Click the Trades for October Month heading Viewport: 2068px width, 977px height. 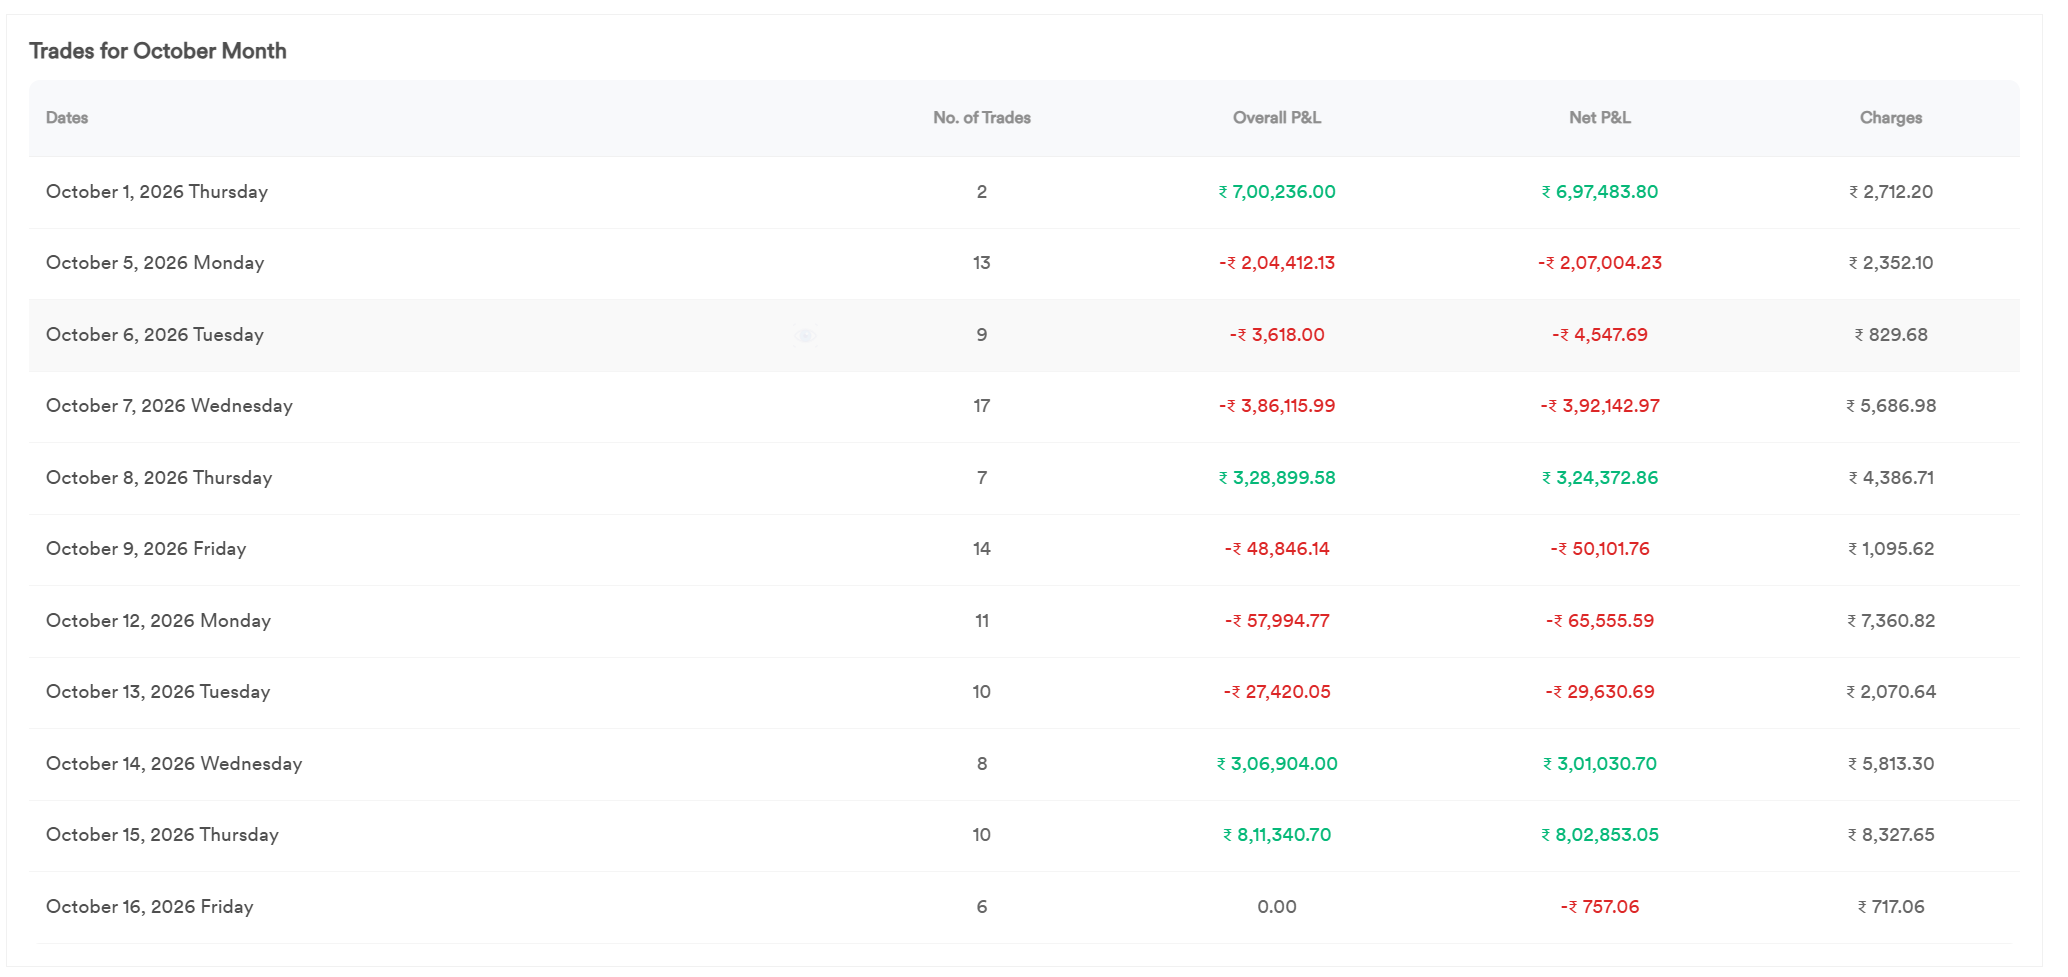(x=158, y=51)
